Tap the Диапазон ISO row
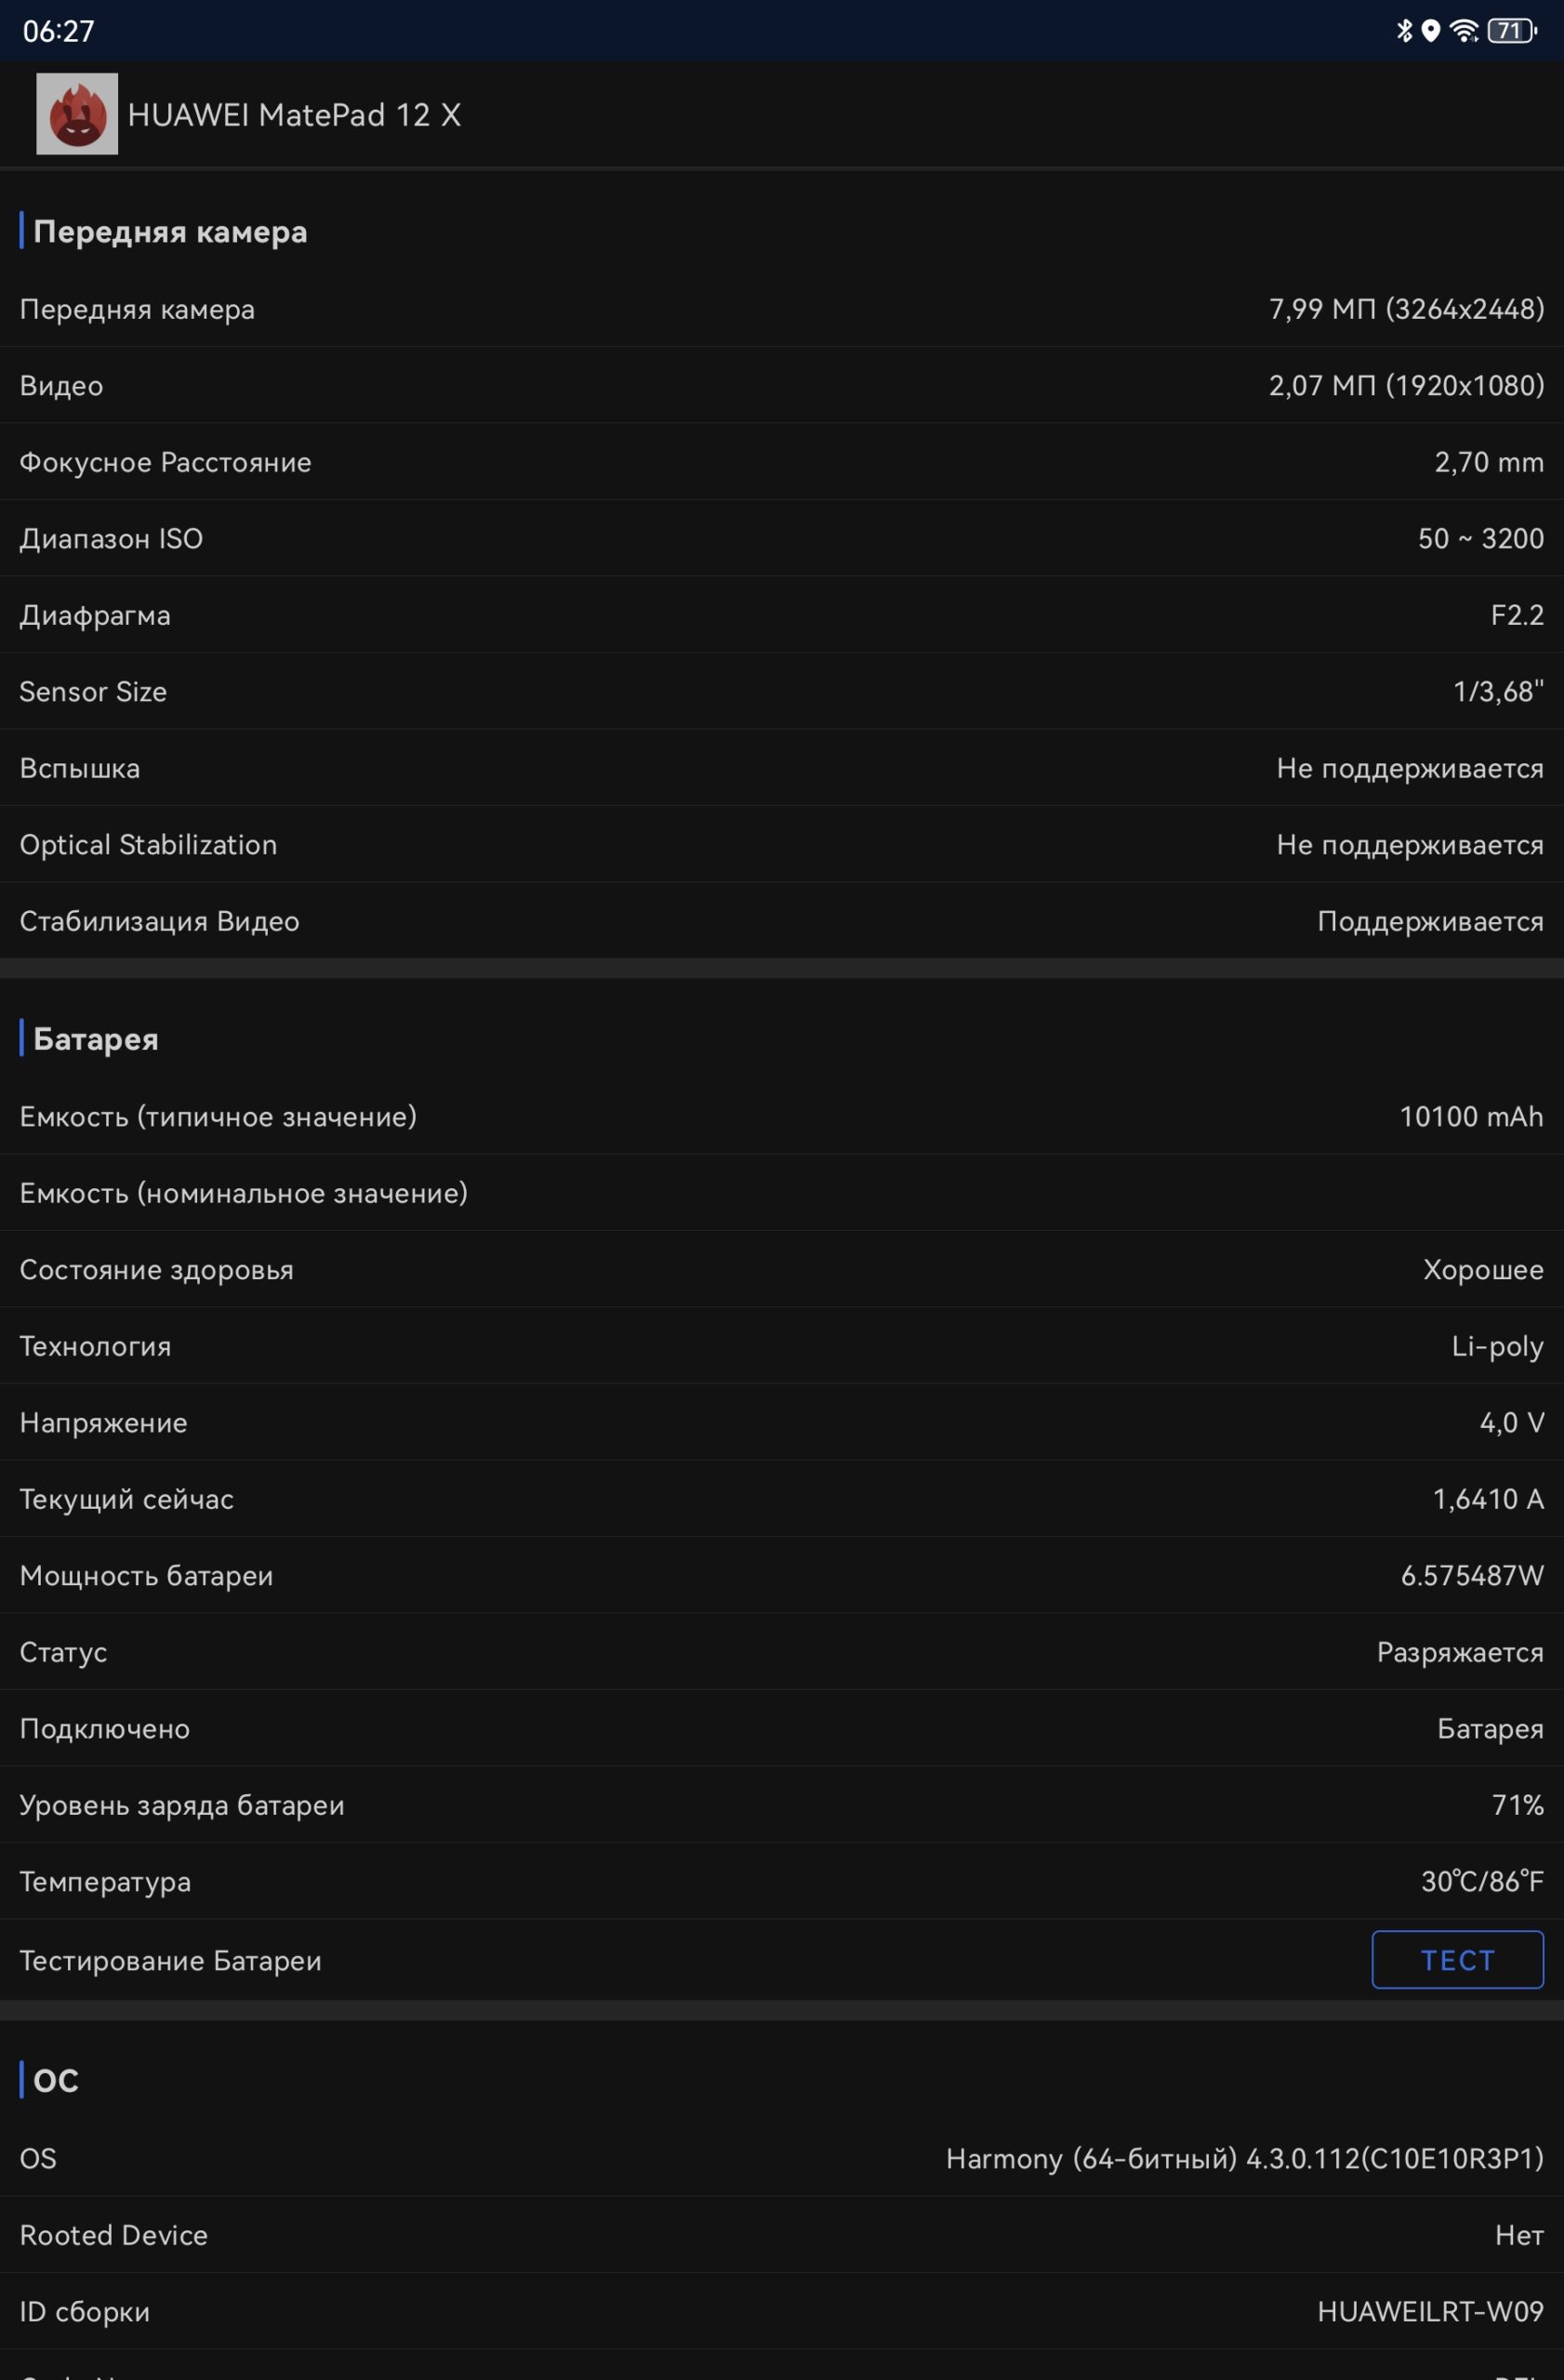Screen dimensions: 1564x2380 (x=782, y=538)
